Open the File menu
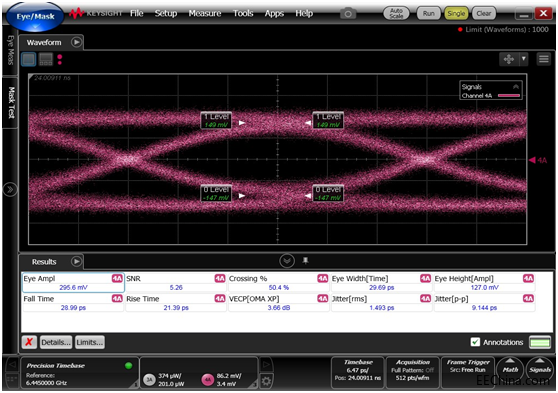 (x=137, y=14)
